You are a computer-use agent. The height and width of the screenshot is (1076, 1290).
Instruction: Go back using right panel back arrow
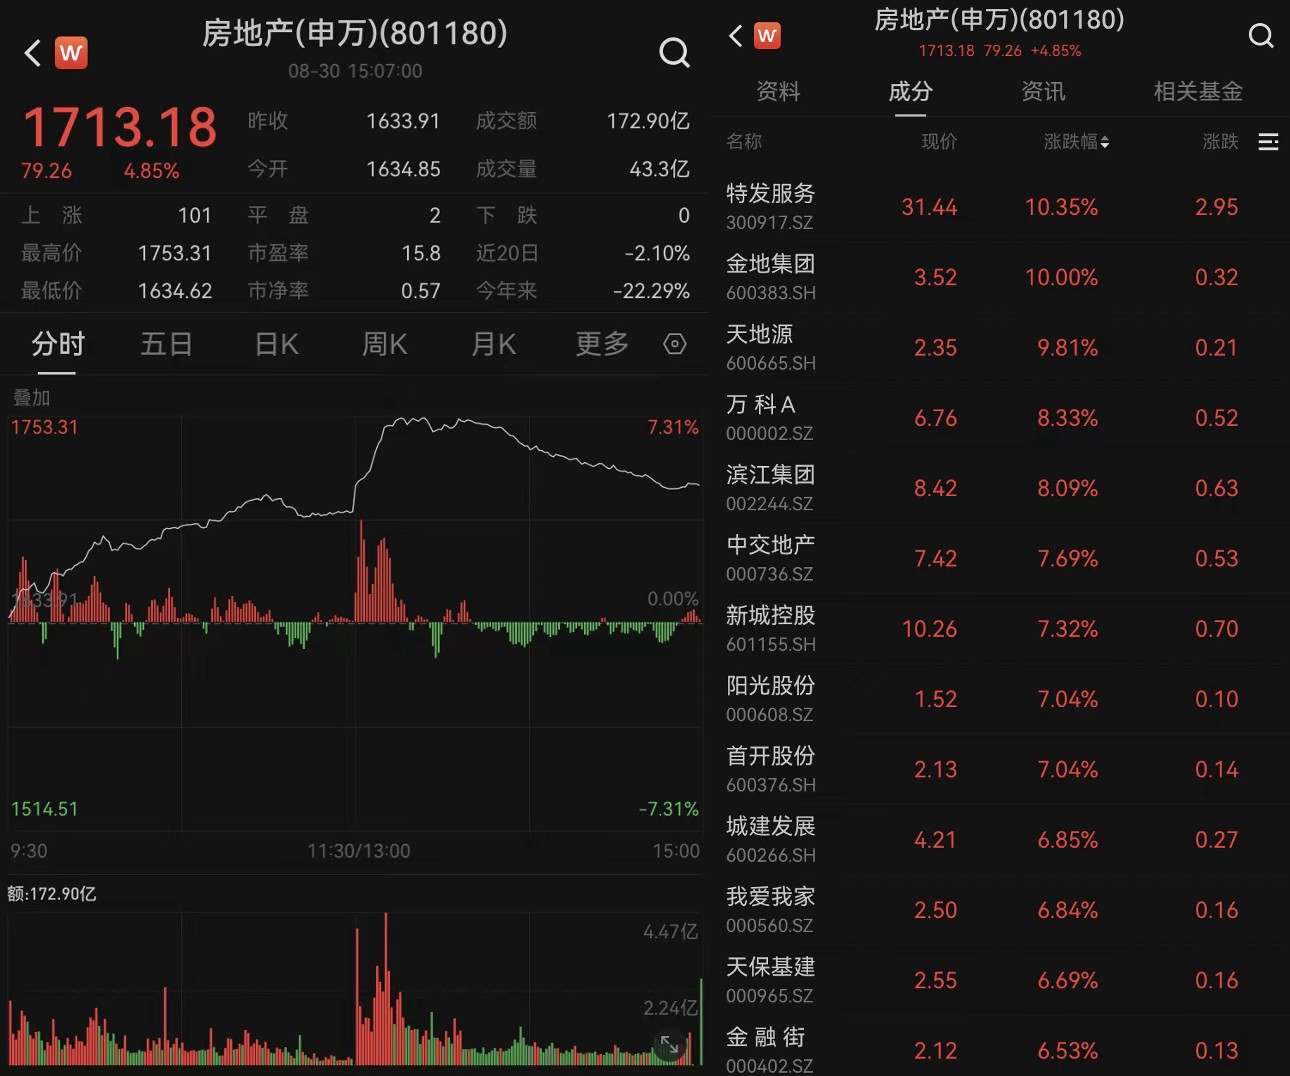click(735, 36)
